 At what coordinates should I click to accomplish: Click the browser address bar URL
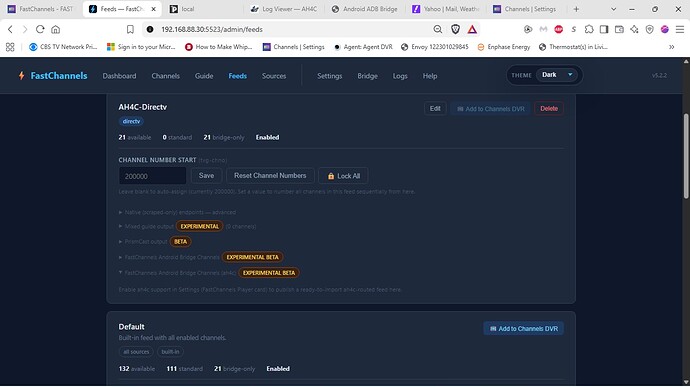pyautogui.click(x=212, y=29)
